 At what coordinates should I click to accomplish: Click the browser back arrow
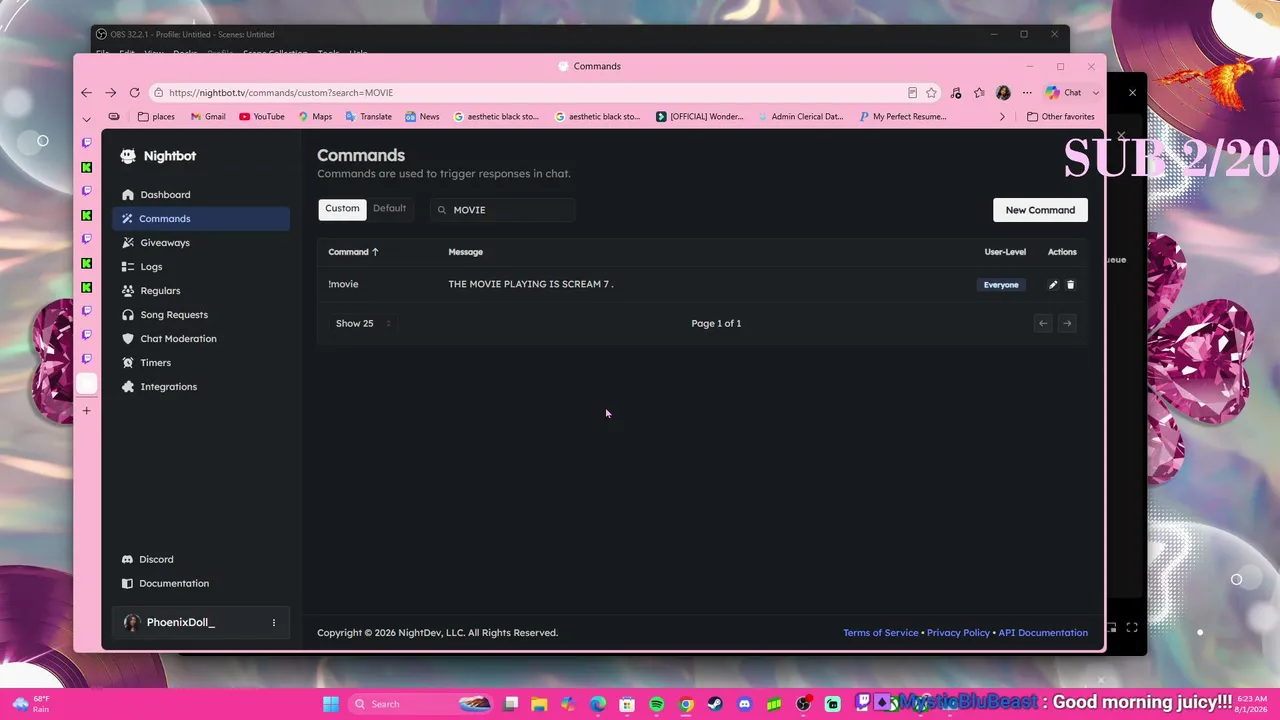click(x=87, y=93)
